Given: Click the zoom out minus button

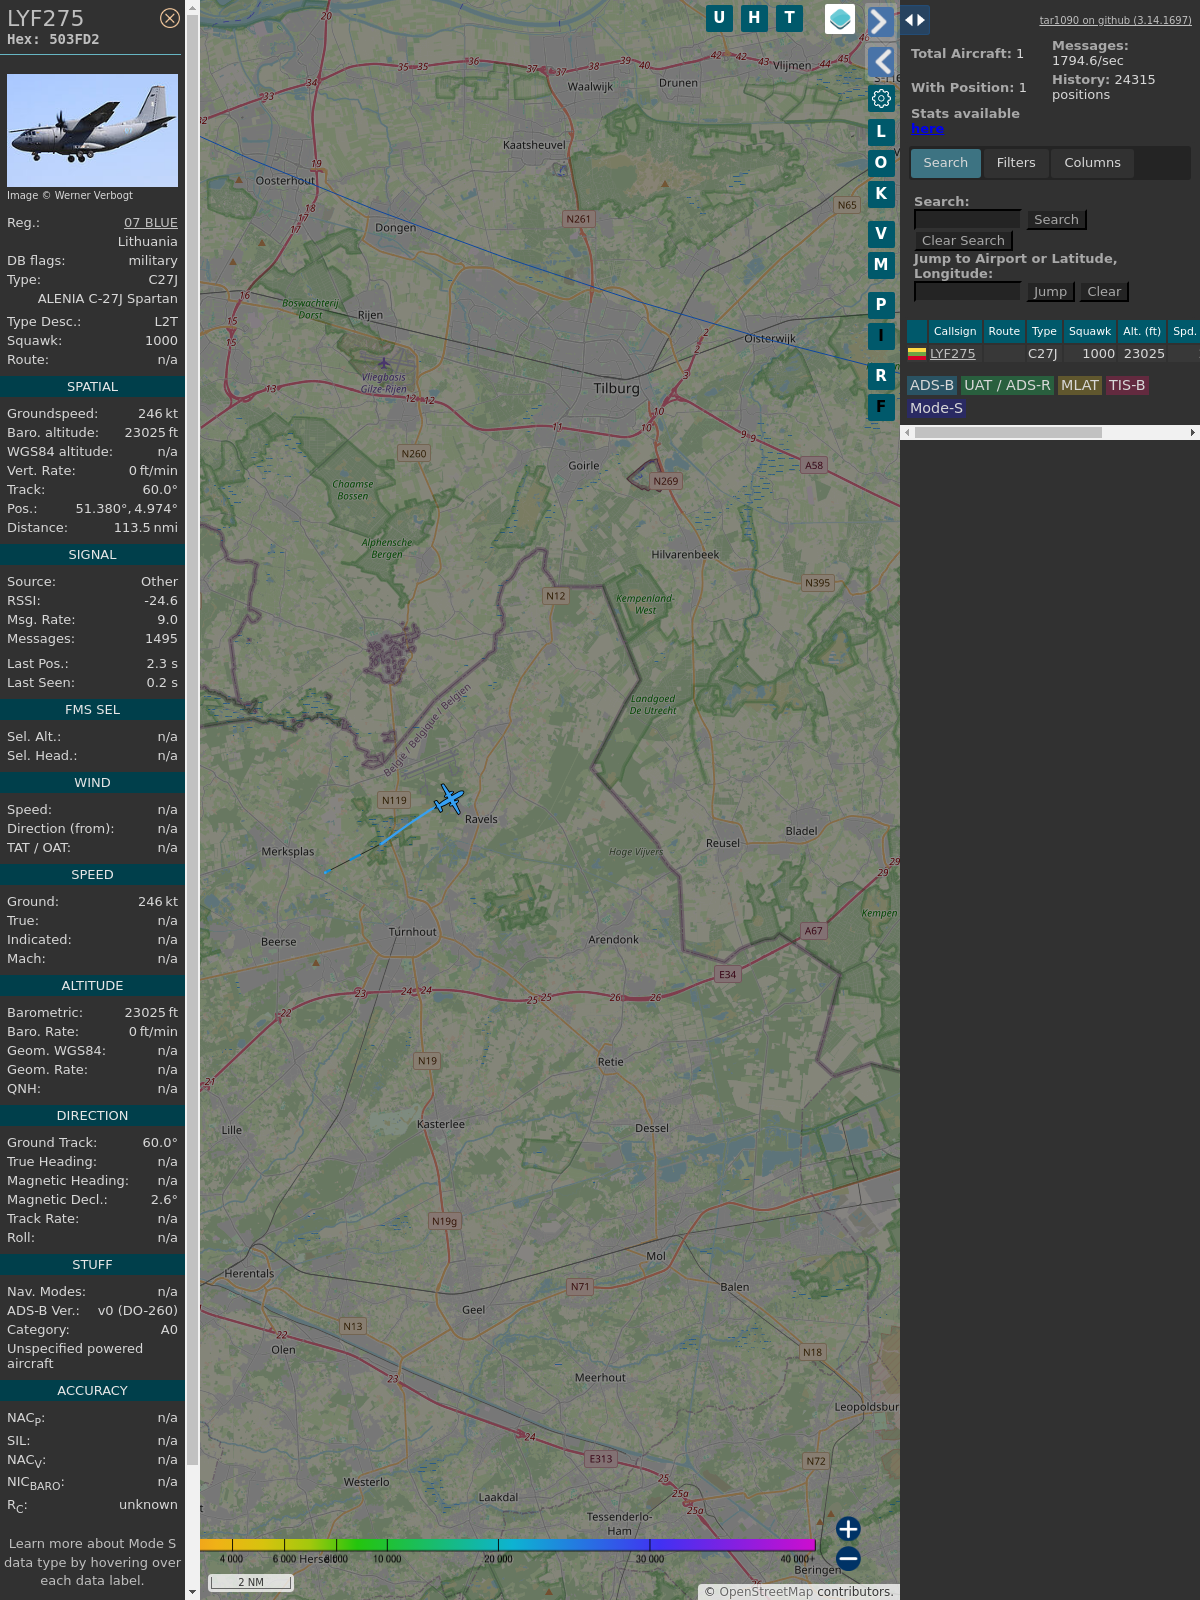Looking at the screenshot, I should coord(848,1558).
